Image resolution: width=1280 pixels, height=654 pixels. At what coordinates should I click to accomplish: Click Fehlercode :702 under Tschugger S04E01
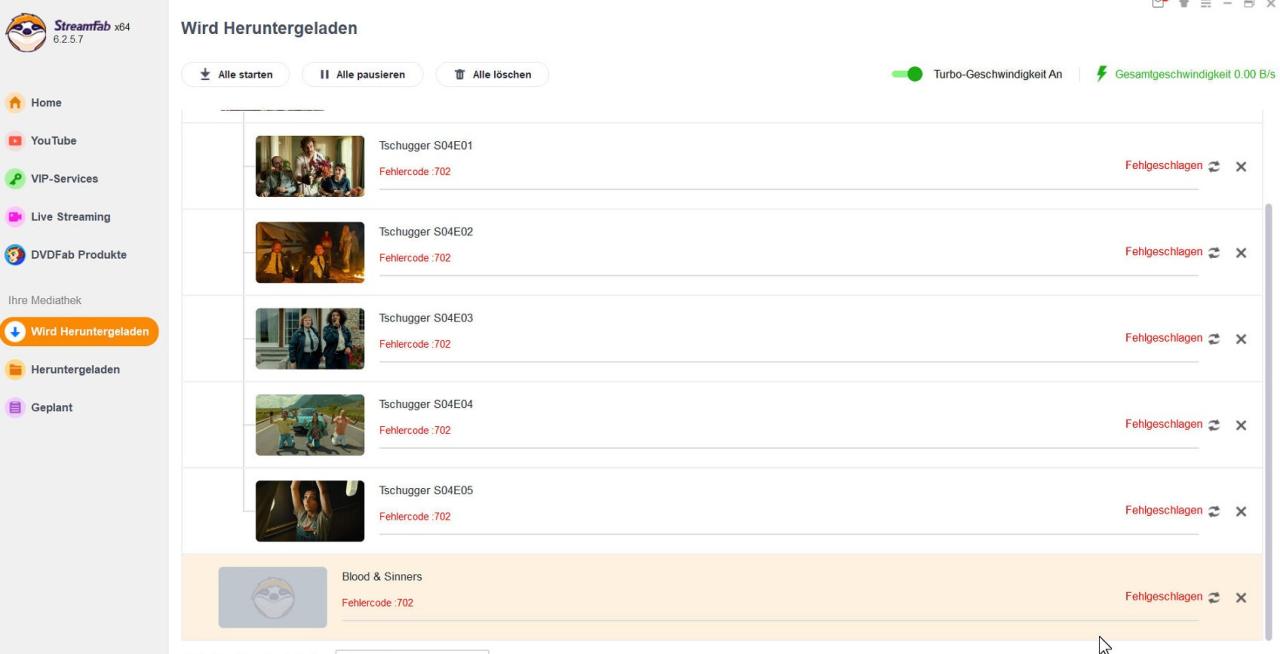coord(415,172)
